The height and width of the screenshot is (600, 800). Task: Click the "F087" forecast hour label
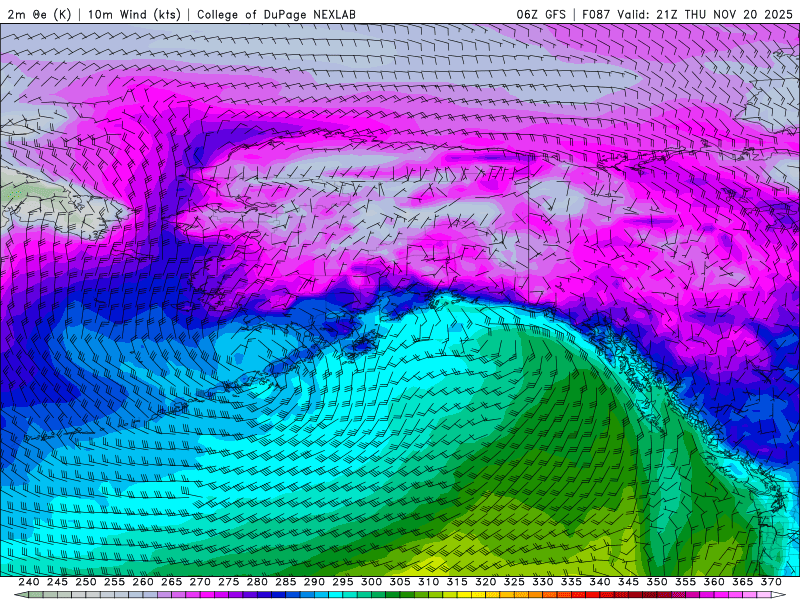tap(596, 14)
